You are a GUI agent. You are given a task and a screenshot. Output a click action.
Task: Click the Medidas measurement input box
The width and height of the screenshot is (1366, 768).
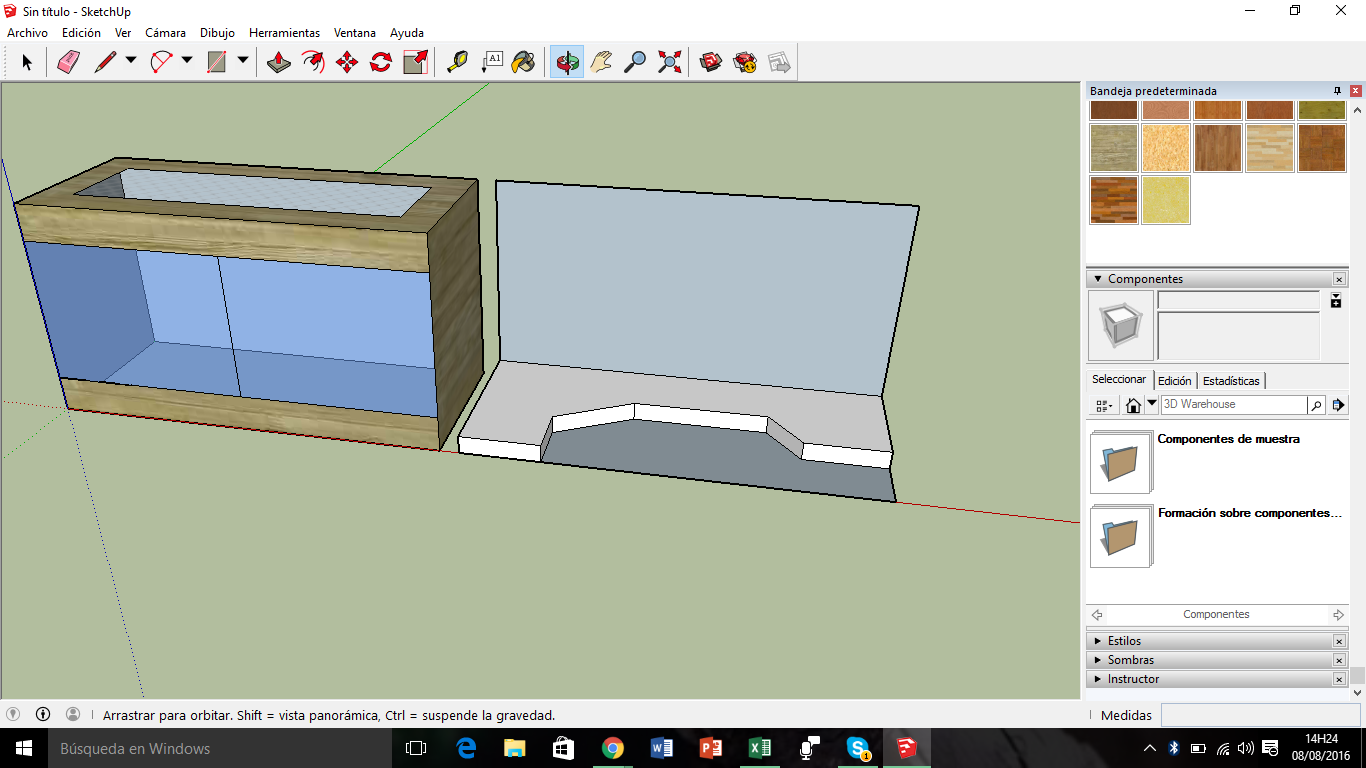[1259, 715]
